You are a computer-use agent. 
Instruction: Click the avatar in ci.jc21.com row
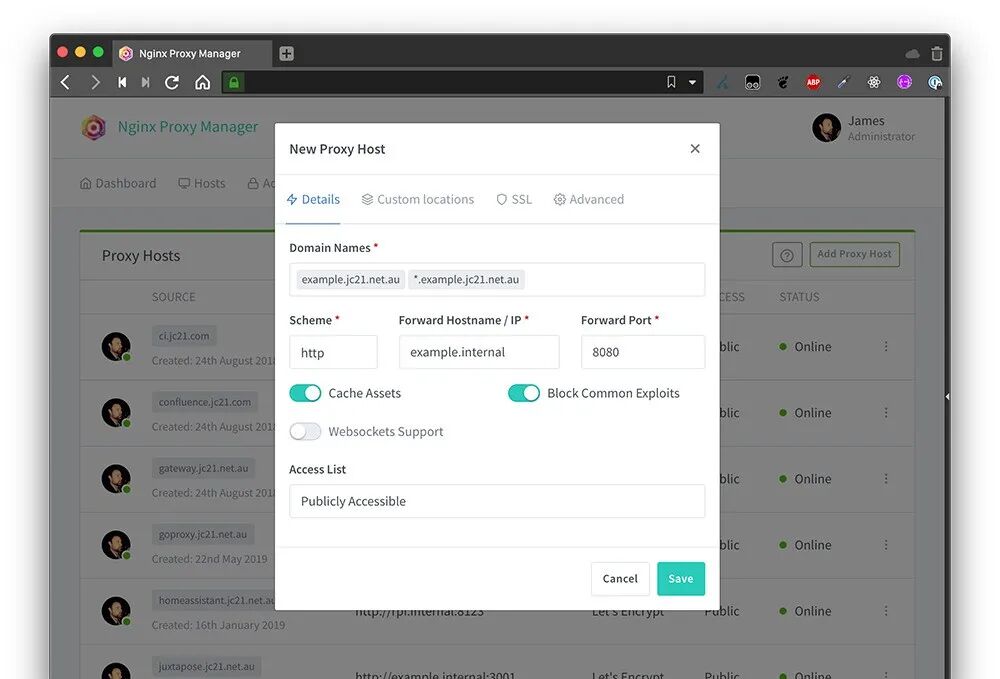(x=116, y=346)
